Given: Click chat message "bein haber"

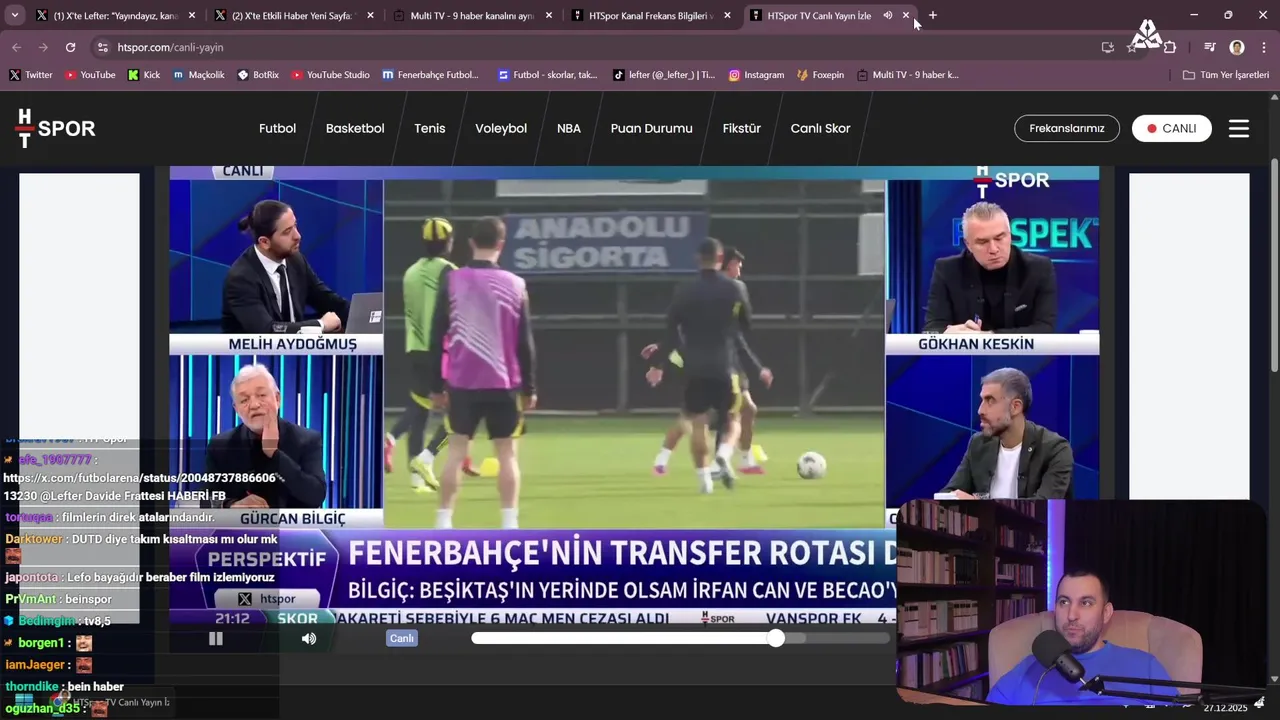Looking at the screenshot, I should 96,687.
